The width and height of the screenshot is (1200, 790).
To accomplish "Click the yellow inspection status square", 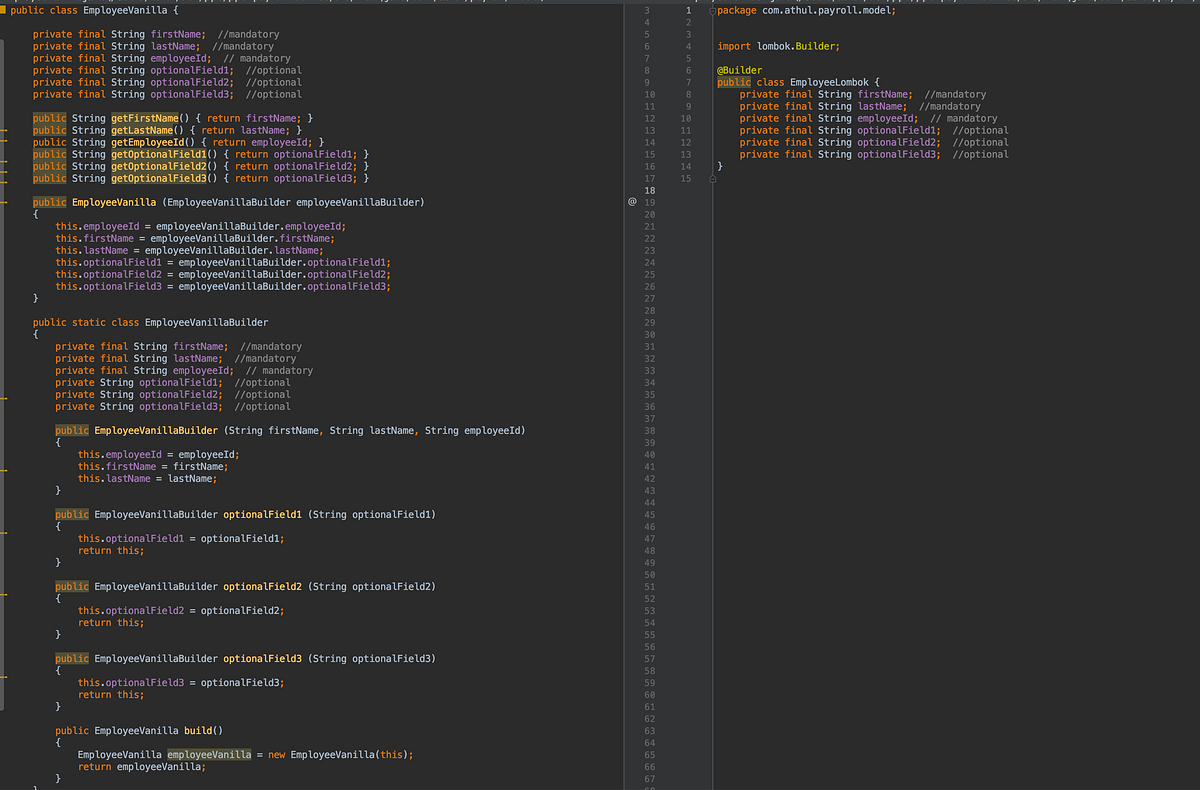I will (4, 10).
